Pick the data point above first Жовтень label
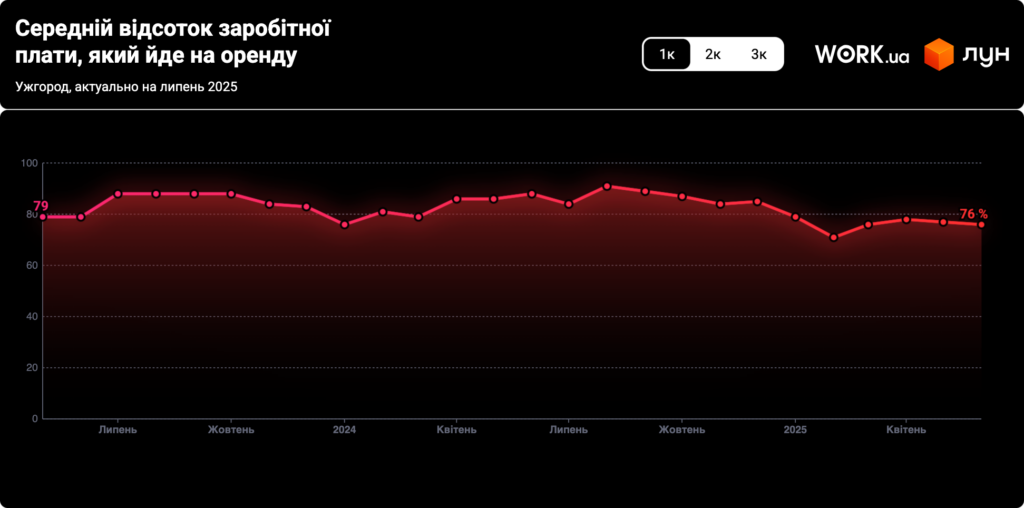Image resolution: width=1024 pixels, height=508 pixels. [231, 194]
